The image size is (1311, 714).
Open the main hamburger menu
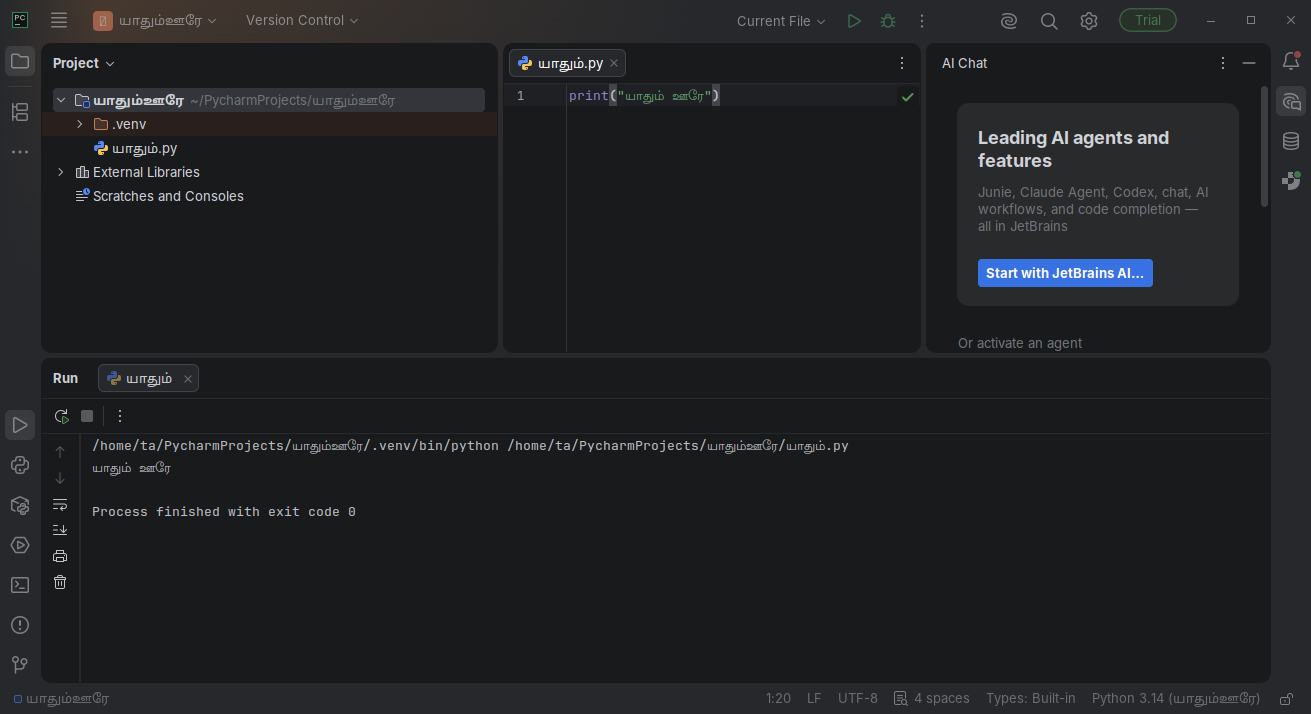59,20
